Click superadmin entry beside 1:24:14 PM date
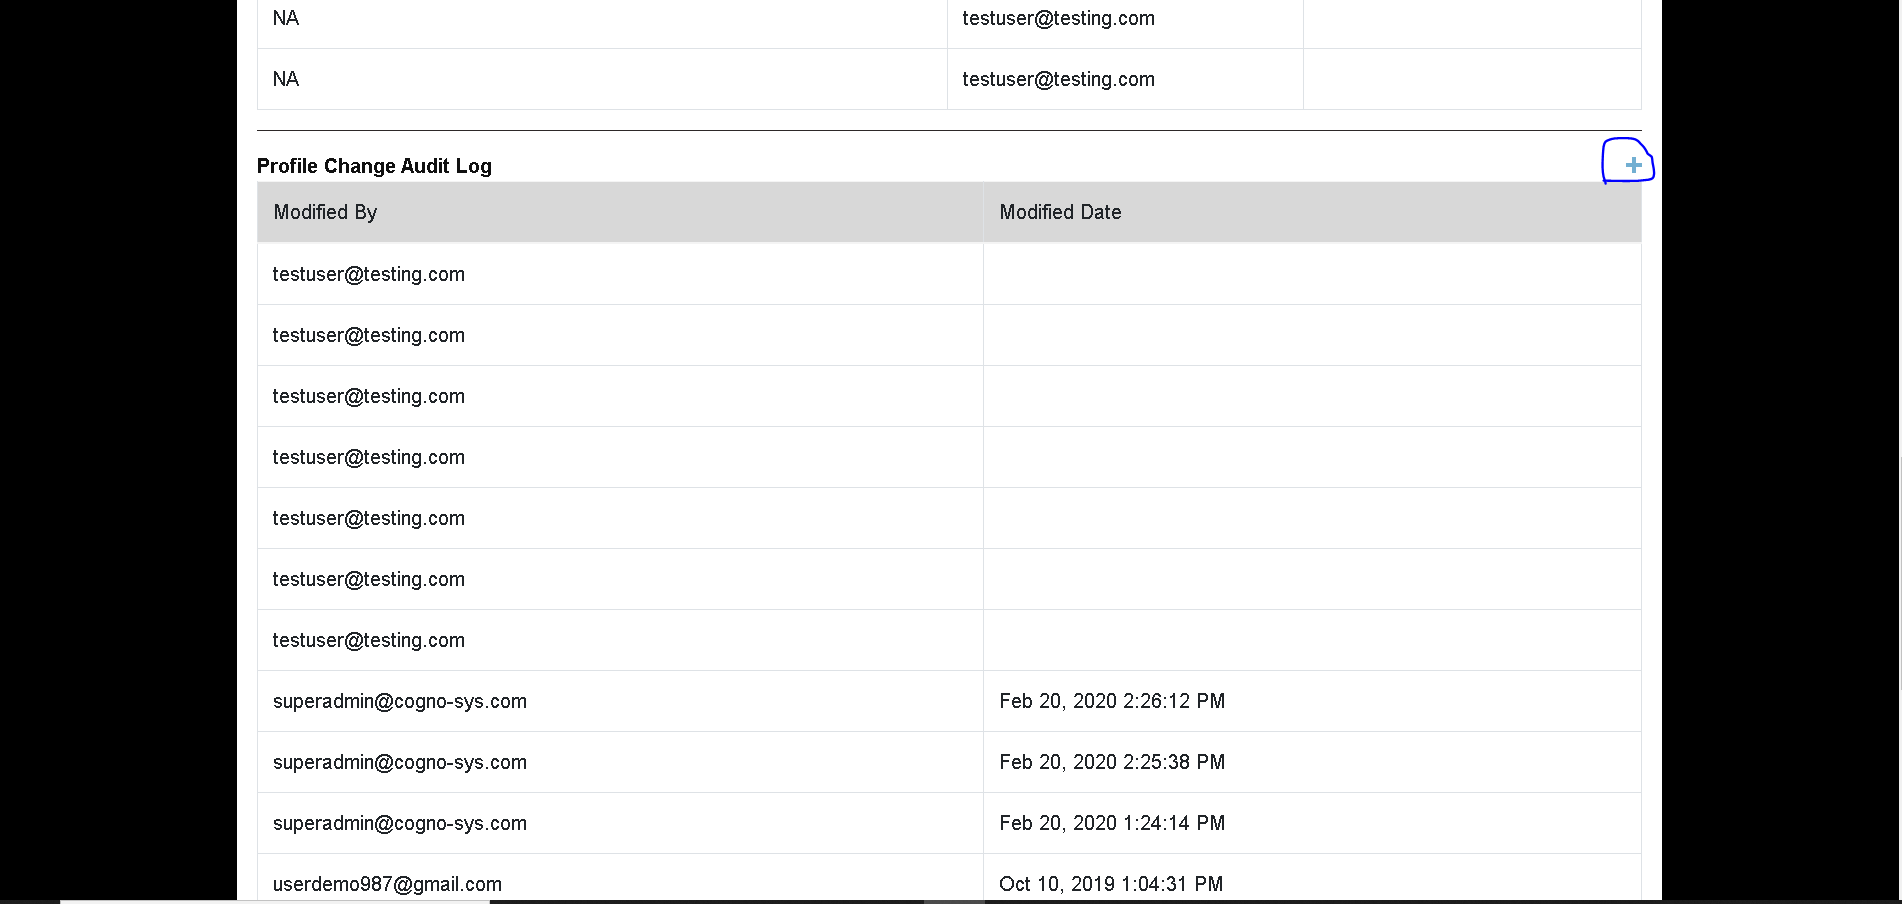The image size is (1902, 904). [400, 823]
